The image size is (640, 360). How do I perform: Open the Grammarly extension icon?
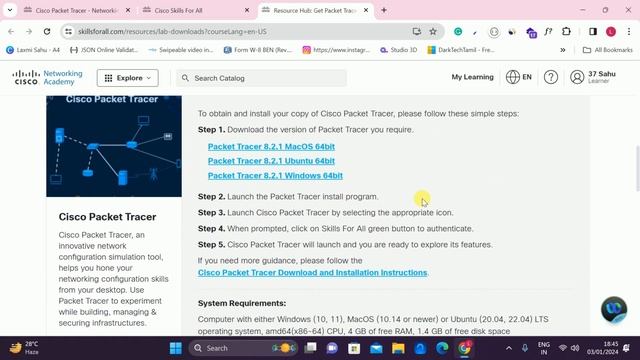tap(458, 31)
